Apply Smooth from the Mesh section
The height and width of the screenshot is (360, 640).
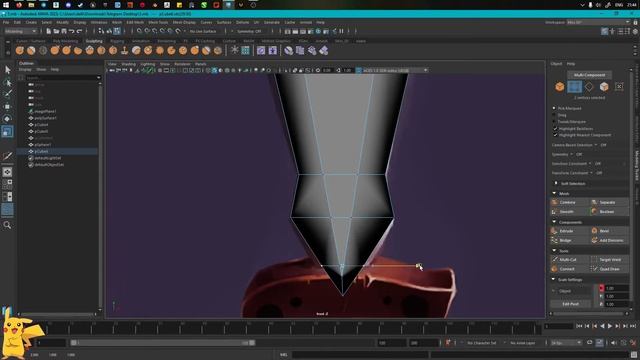(570, 212)
